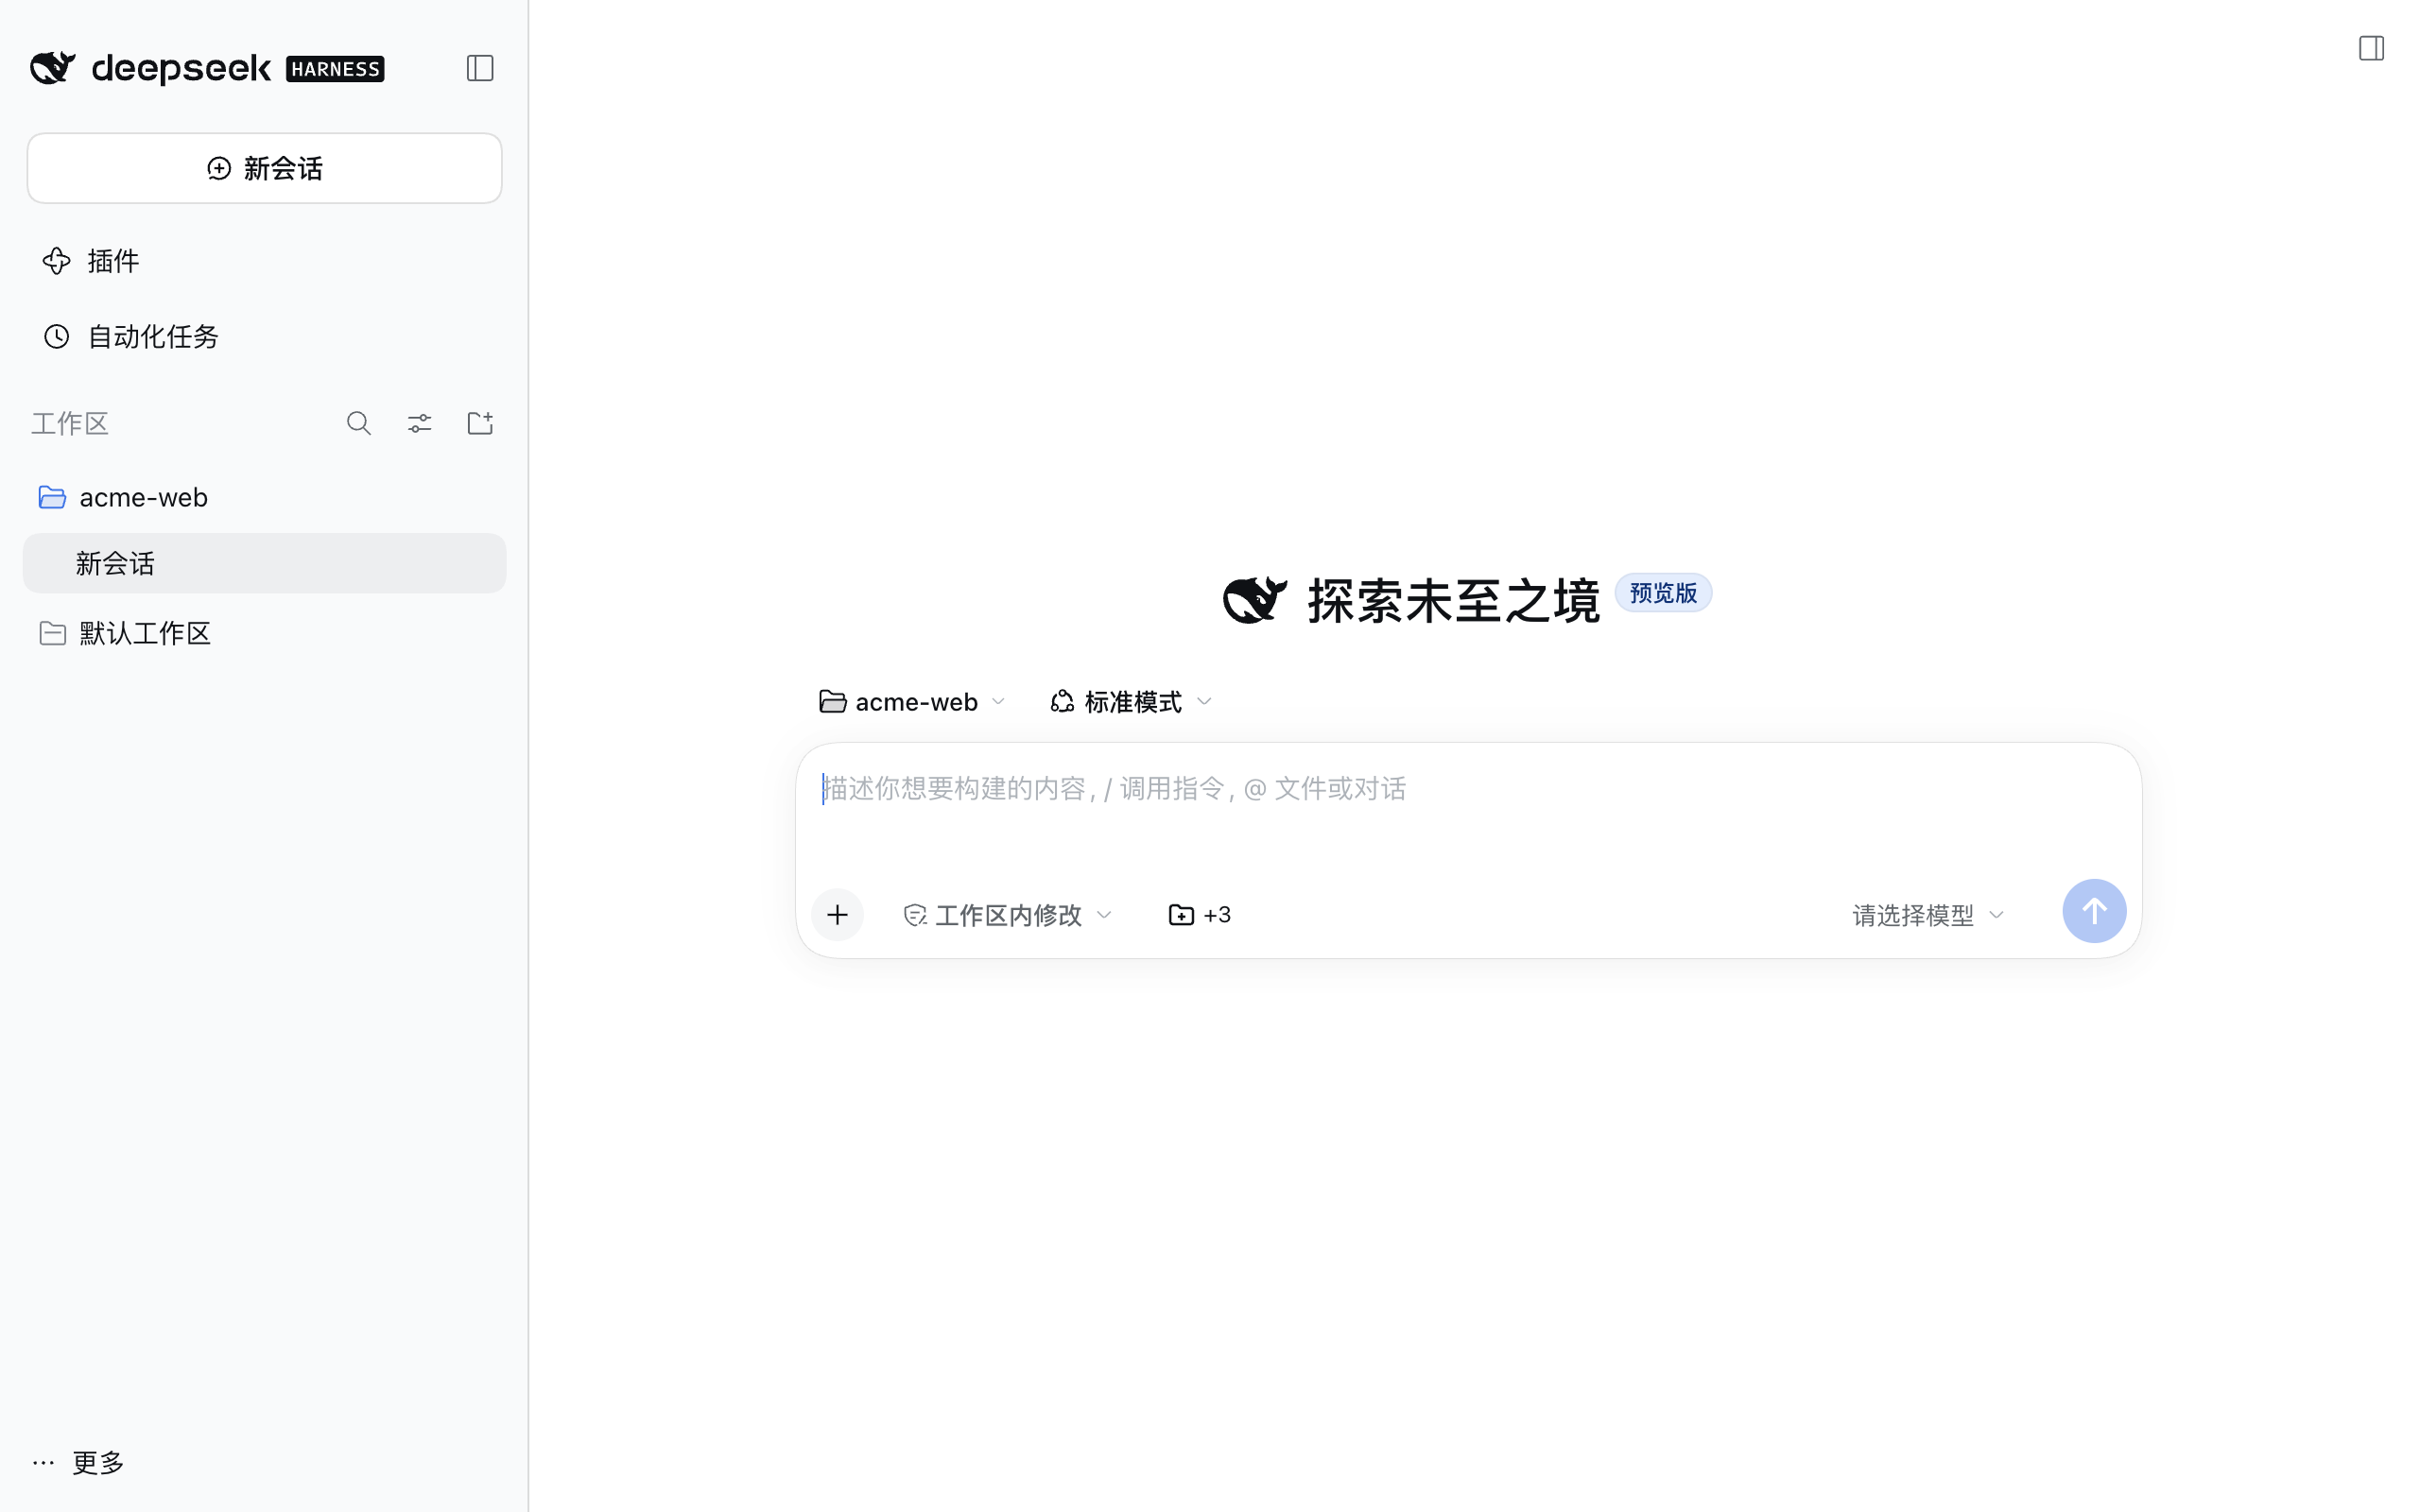This screenshot has width=2420, height=1512.
Task: Click the 探索未至之境 heading
Action: (1453, 600)
